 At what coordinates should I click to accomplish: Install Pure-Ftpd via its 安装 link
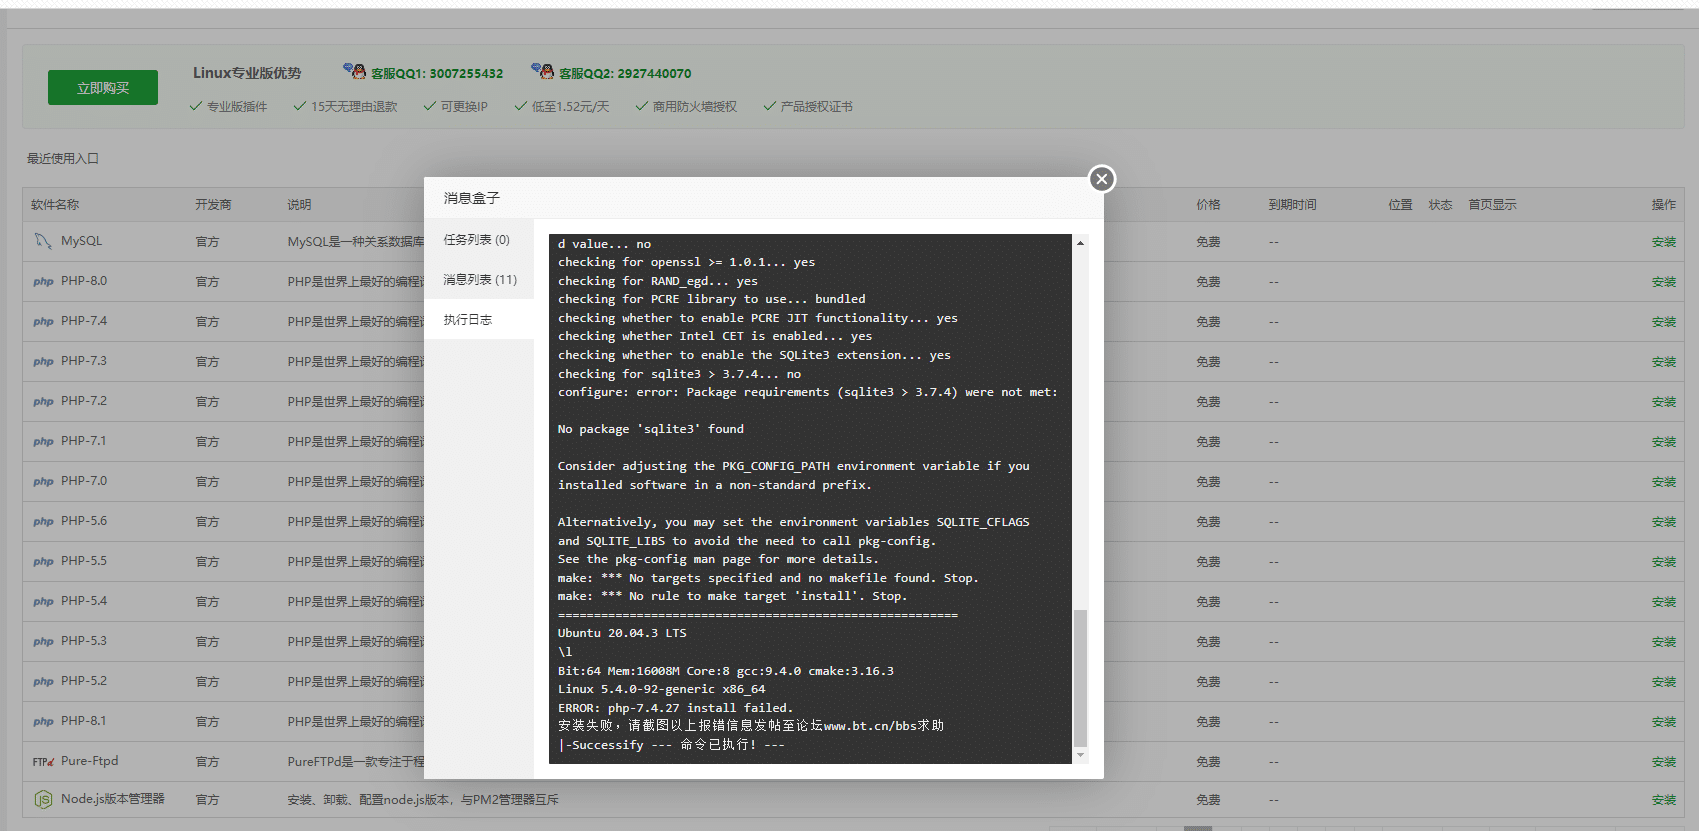point(1664,762)
